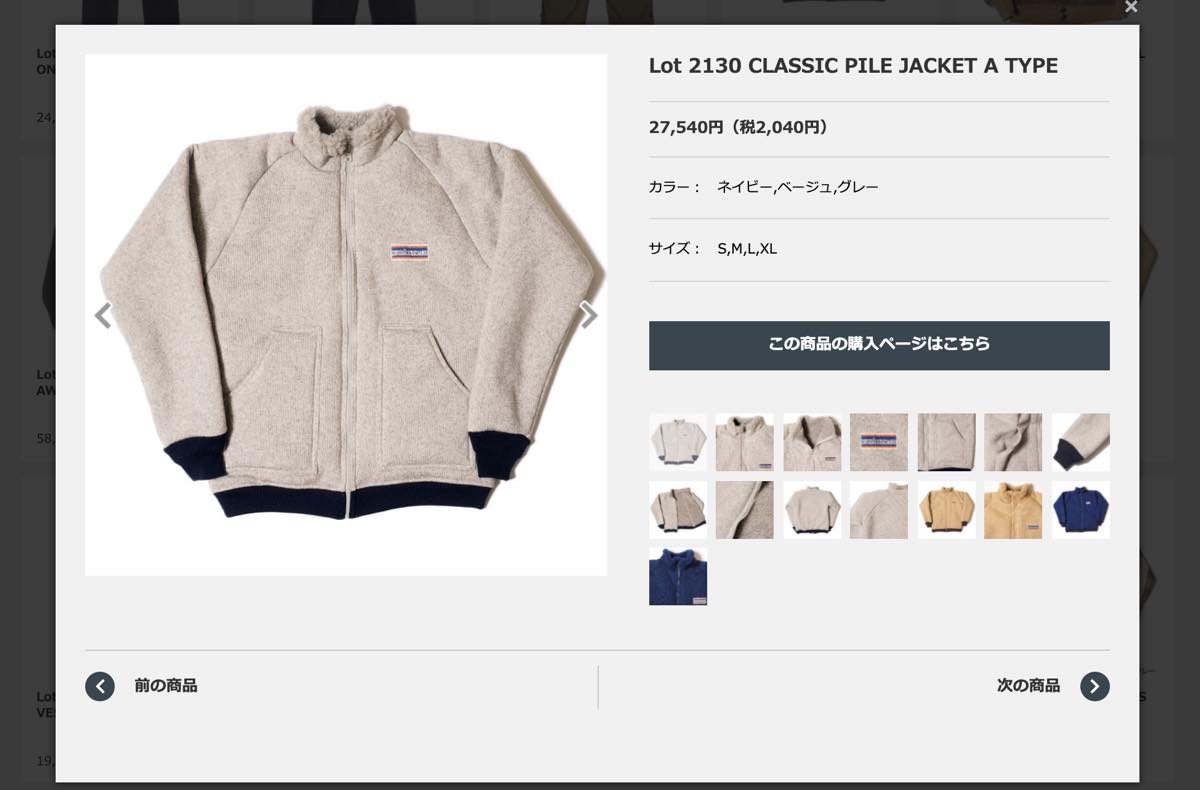Select the collar close-up thumbnail in first row
This screenshot has height=790, width=1200.
tap(812, 442)
